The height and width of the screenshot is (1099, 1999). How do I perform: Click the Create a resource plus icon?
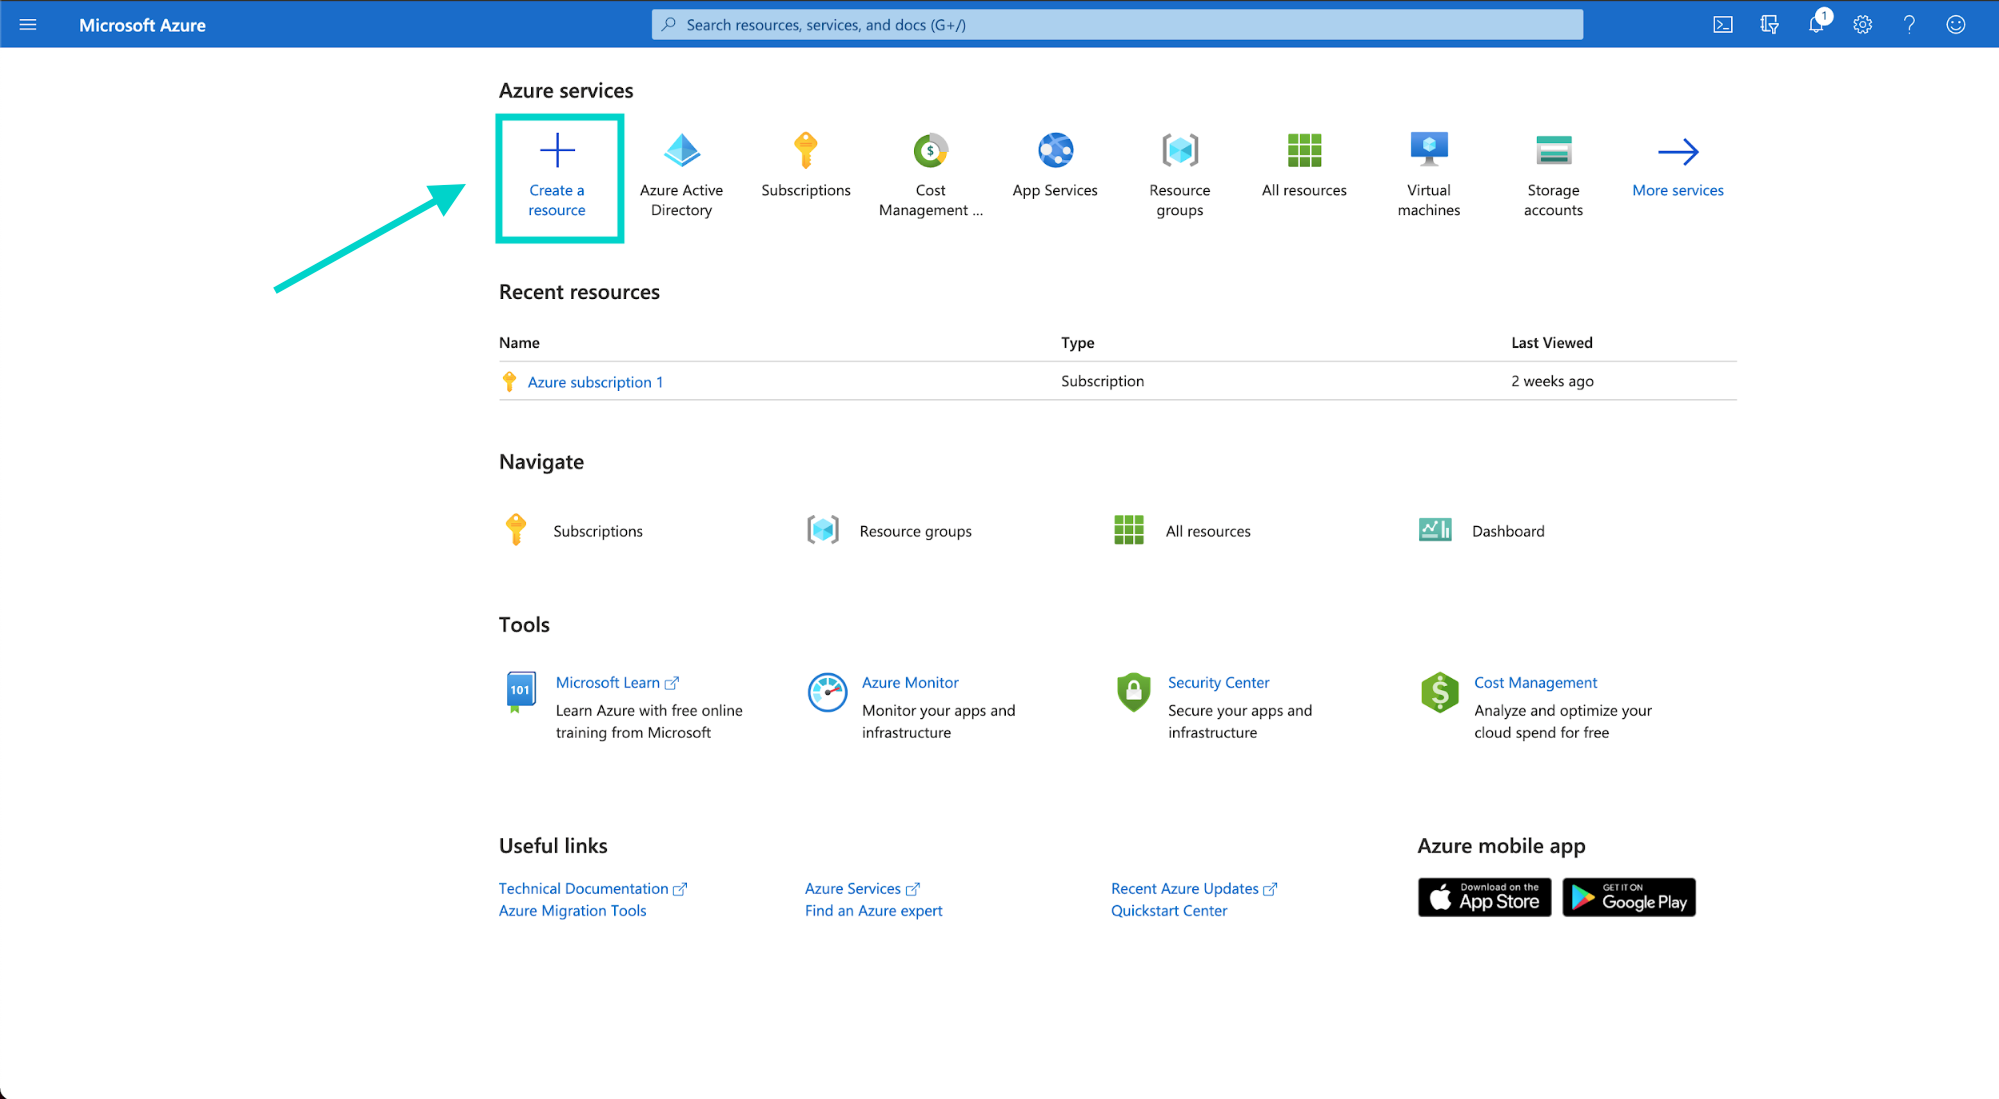pos(557,151)
